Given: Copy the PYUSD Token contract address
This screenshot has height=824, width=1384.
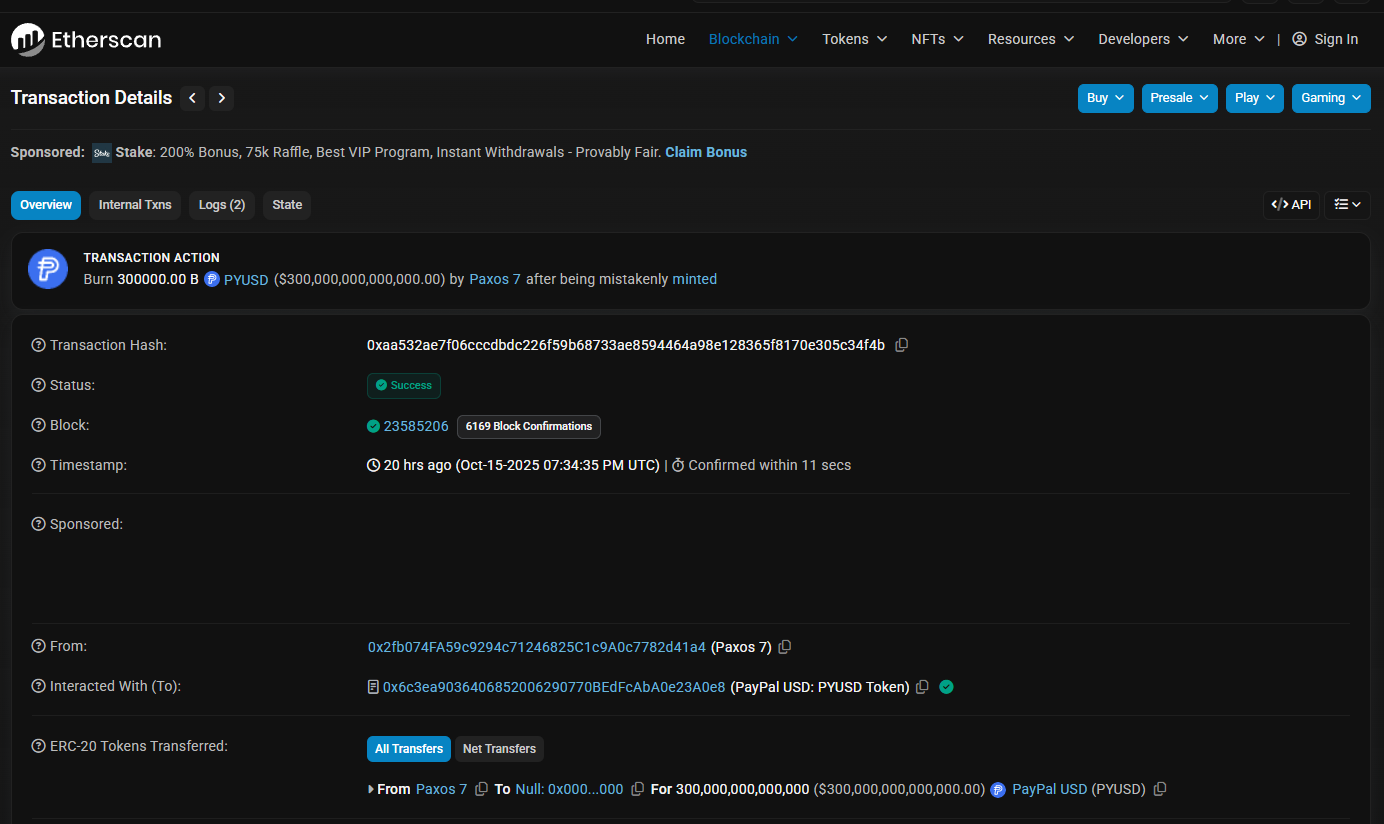Looking at the screenshot, I should [x=922, y=687].
